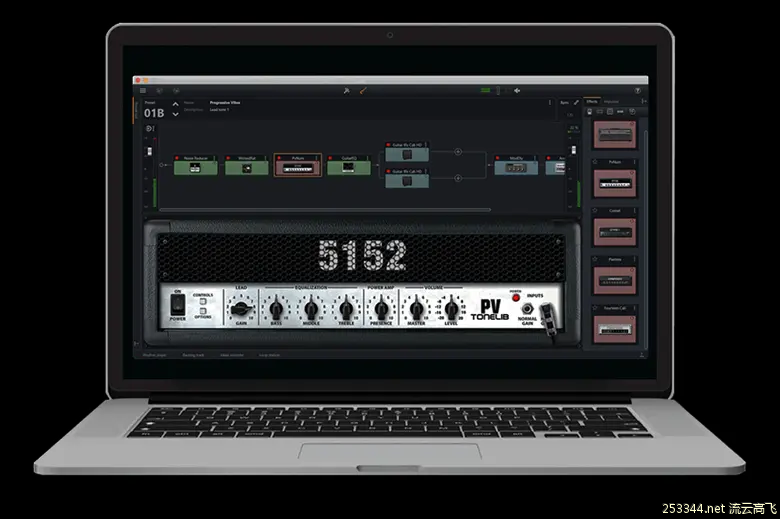Go to the previous preset with the up chevron
This screenshot has height=519, width=780.
click(x=176, y=104)
